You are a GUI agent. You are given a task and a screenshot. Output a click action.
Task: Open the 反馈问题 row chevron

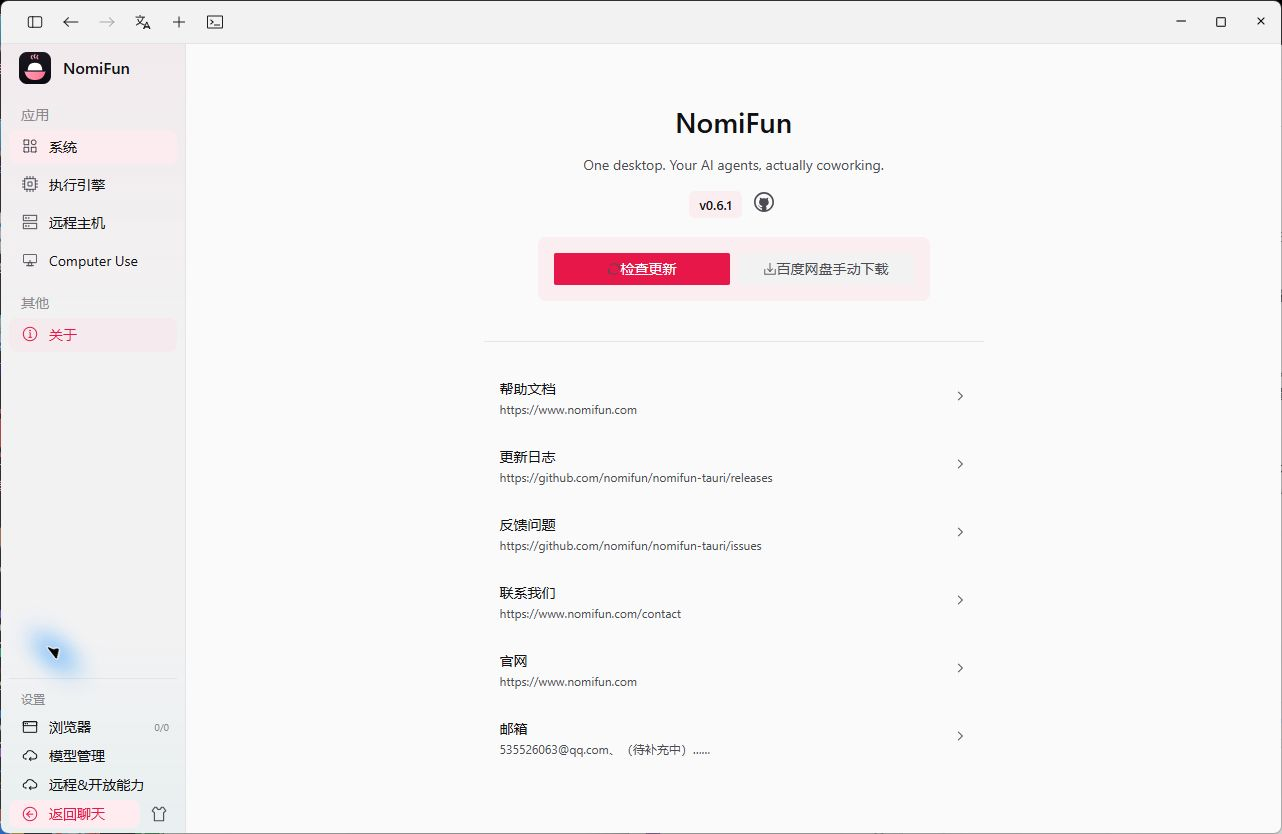960,532
